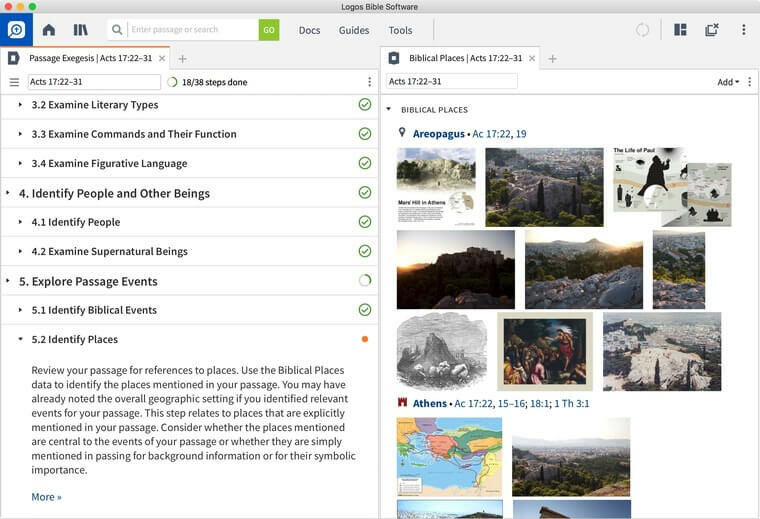Viewport: 760px width, 519px height.
Task: Open the Mars Hill in Athens infographic thumbnail
Action: pos(436,187)
